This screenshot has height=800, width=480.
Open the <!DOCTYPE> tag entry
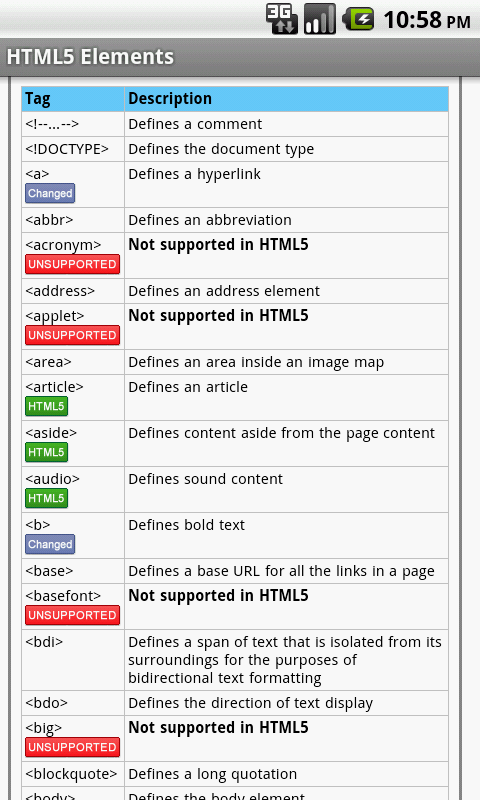67,149
